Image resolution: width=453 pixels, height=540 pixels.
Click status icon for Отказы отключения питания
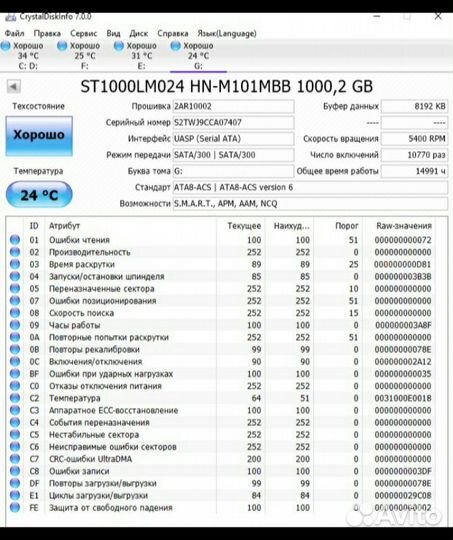pyautogui.click(x=15, y=386)
